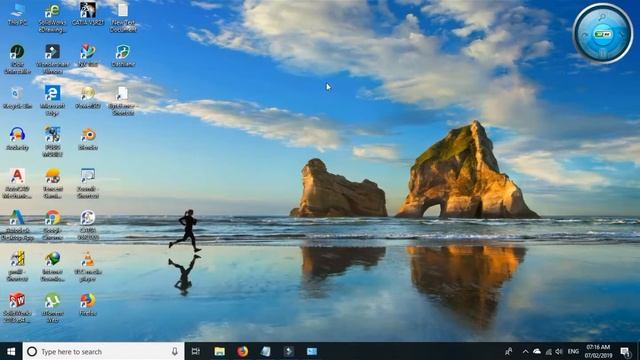Open the New Text Document file
The height and width of the screenshot is (360, 640).
123,18
